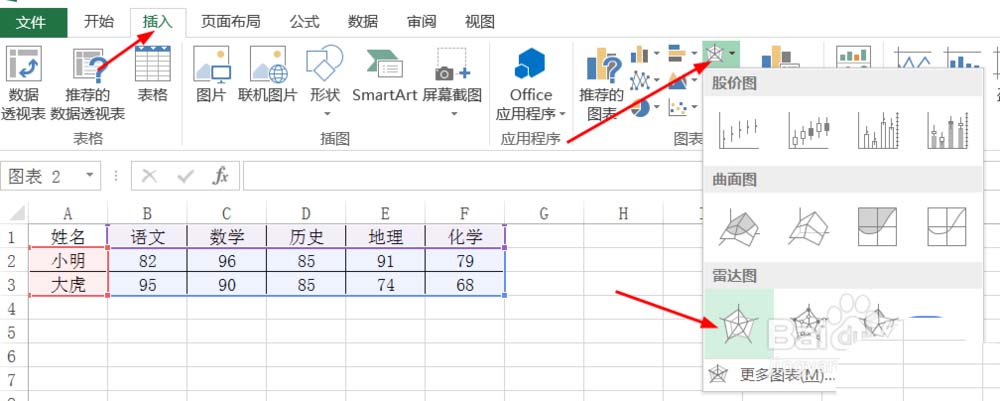Click the Power View report icon

click(853, 57)
